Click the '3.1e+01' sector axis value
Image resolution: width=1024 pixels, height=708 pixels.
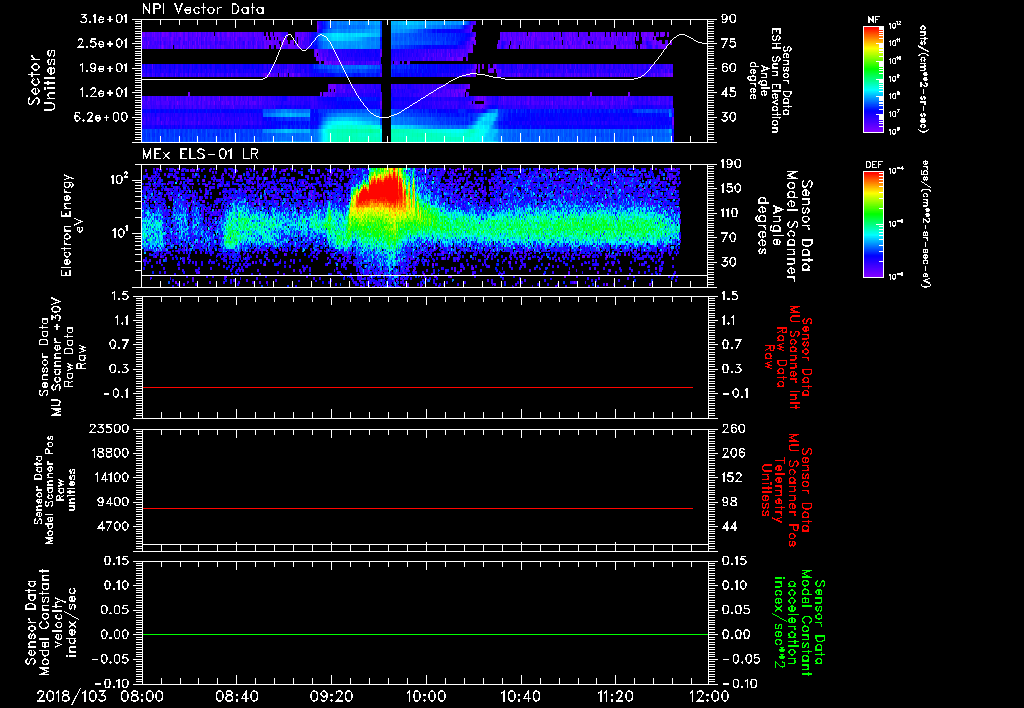pyautogui.click(x=103, y=19)
